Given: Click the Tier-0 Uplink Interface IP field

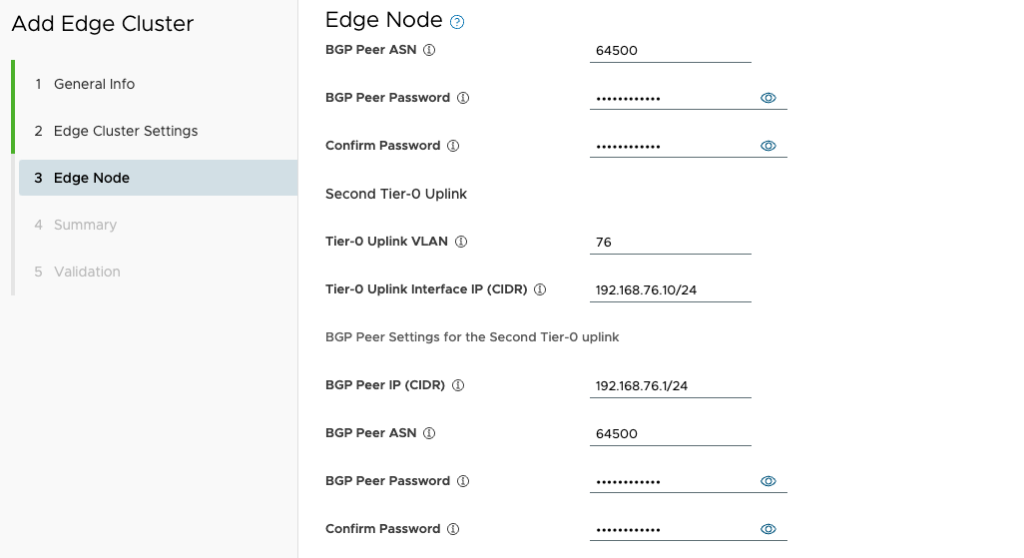Looking at the screenshot, I should 670,289.
